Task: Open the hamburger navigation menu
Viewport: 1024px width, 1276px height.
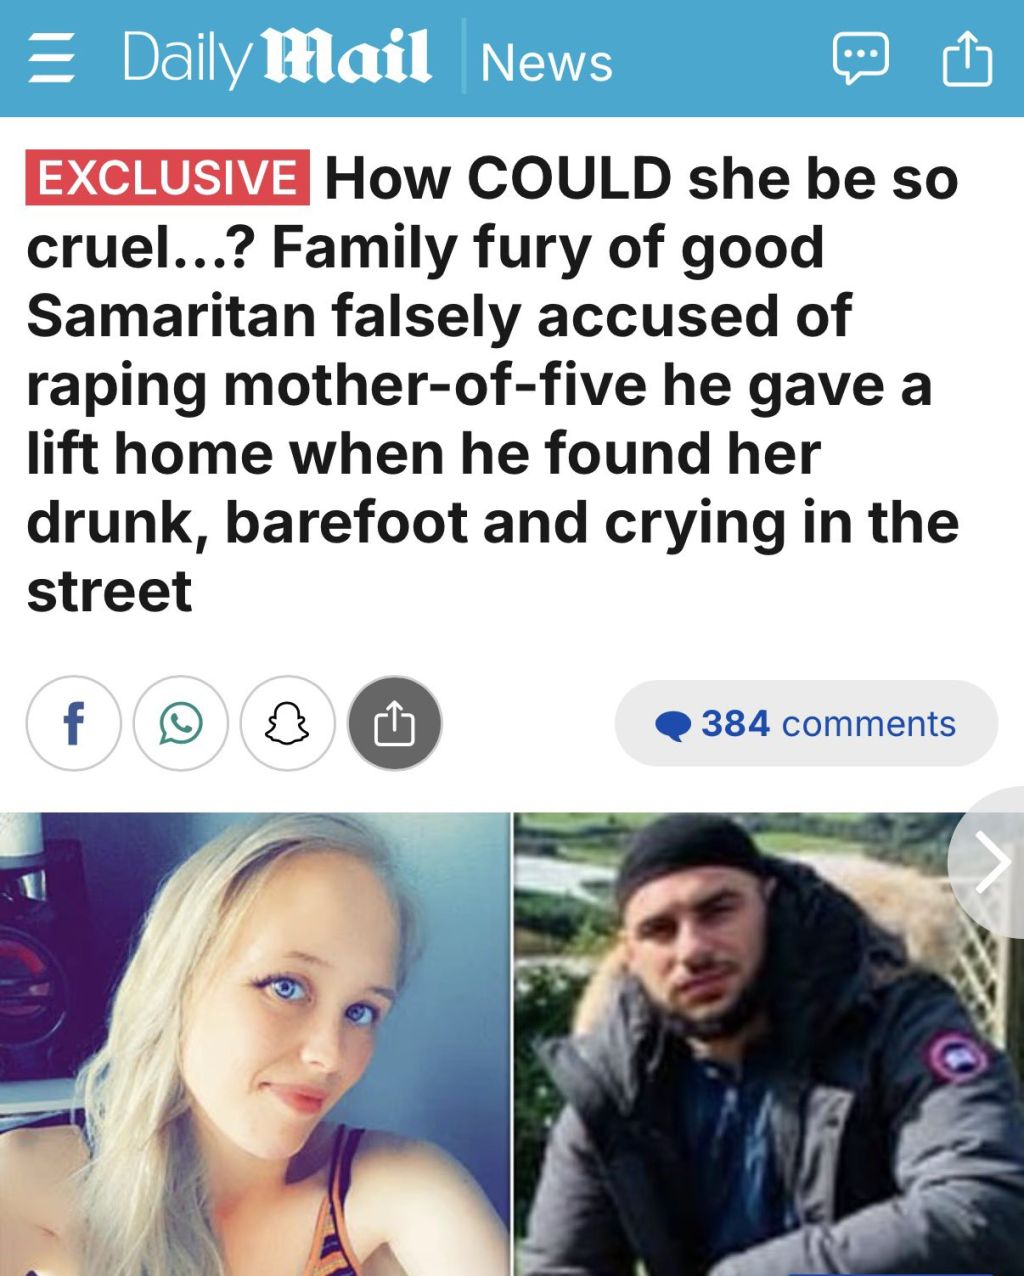Action: pyautogui.click(x=52, y=59)
